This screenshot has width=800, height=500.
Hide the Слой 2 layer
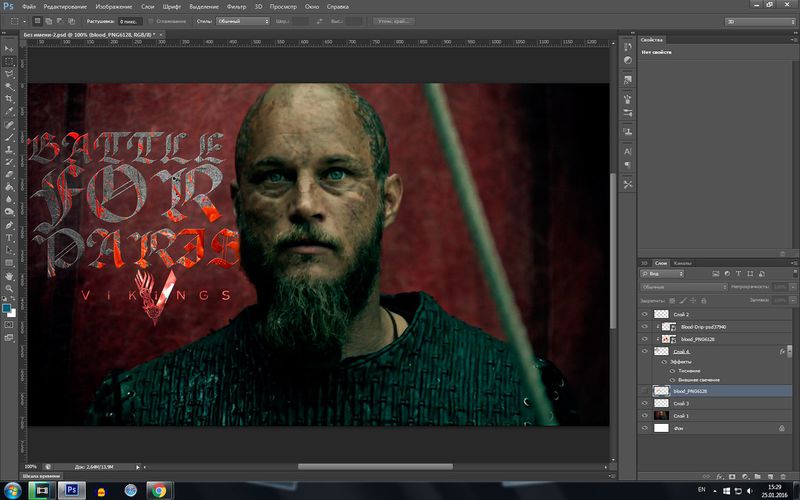645,314
